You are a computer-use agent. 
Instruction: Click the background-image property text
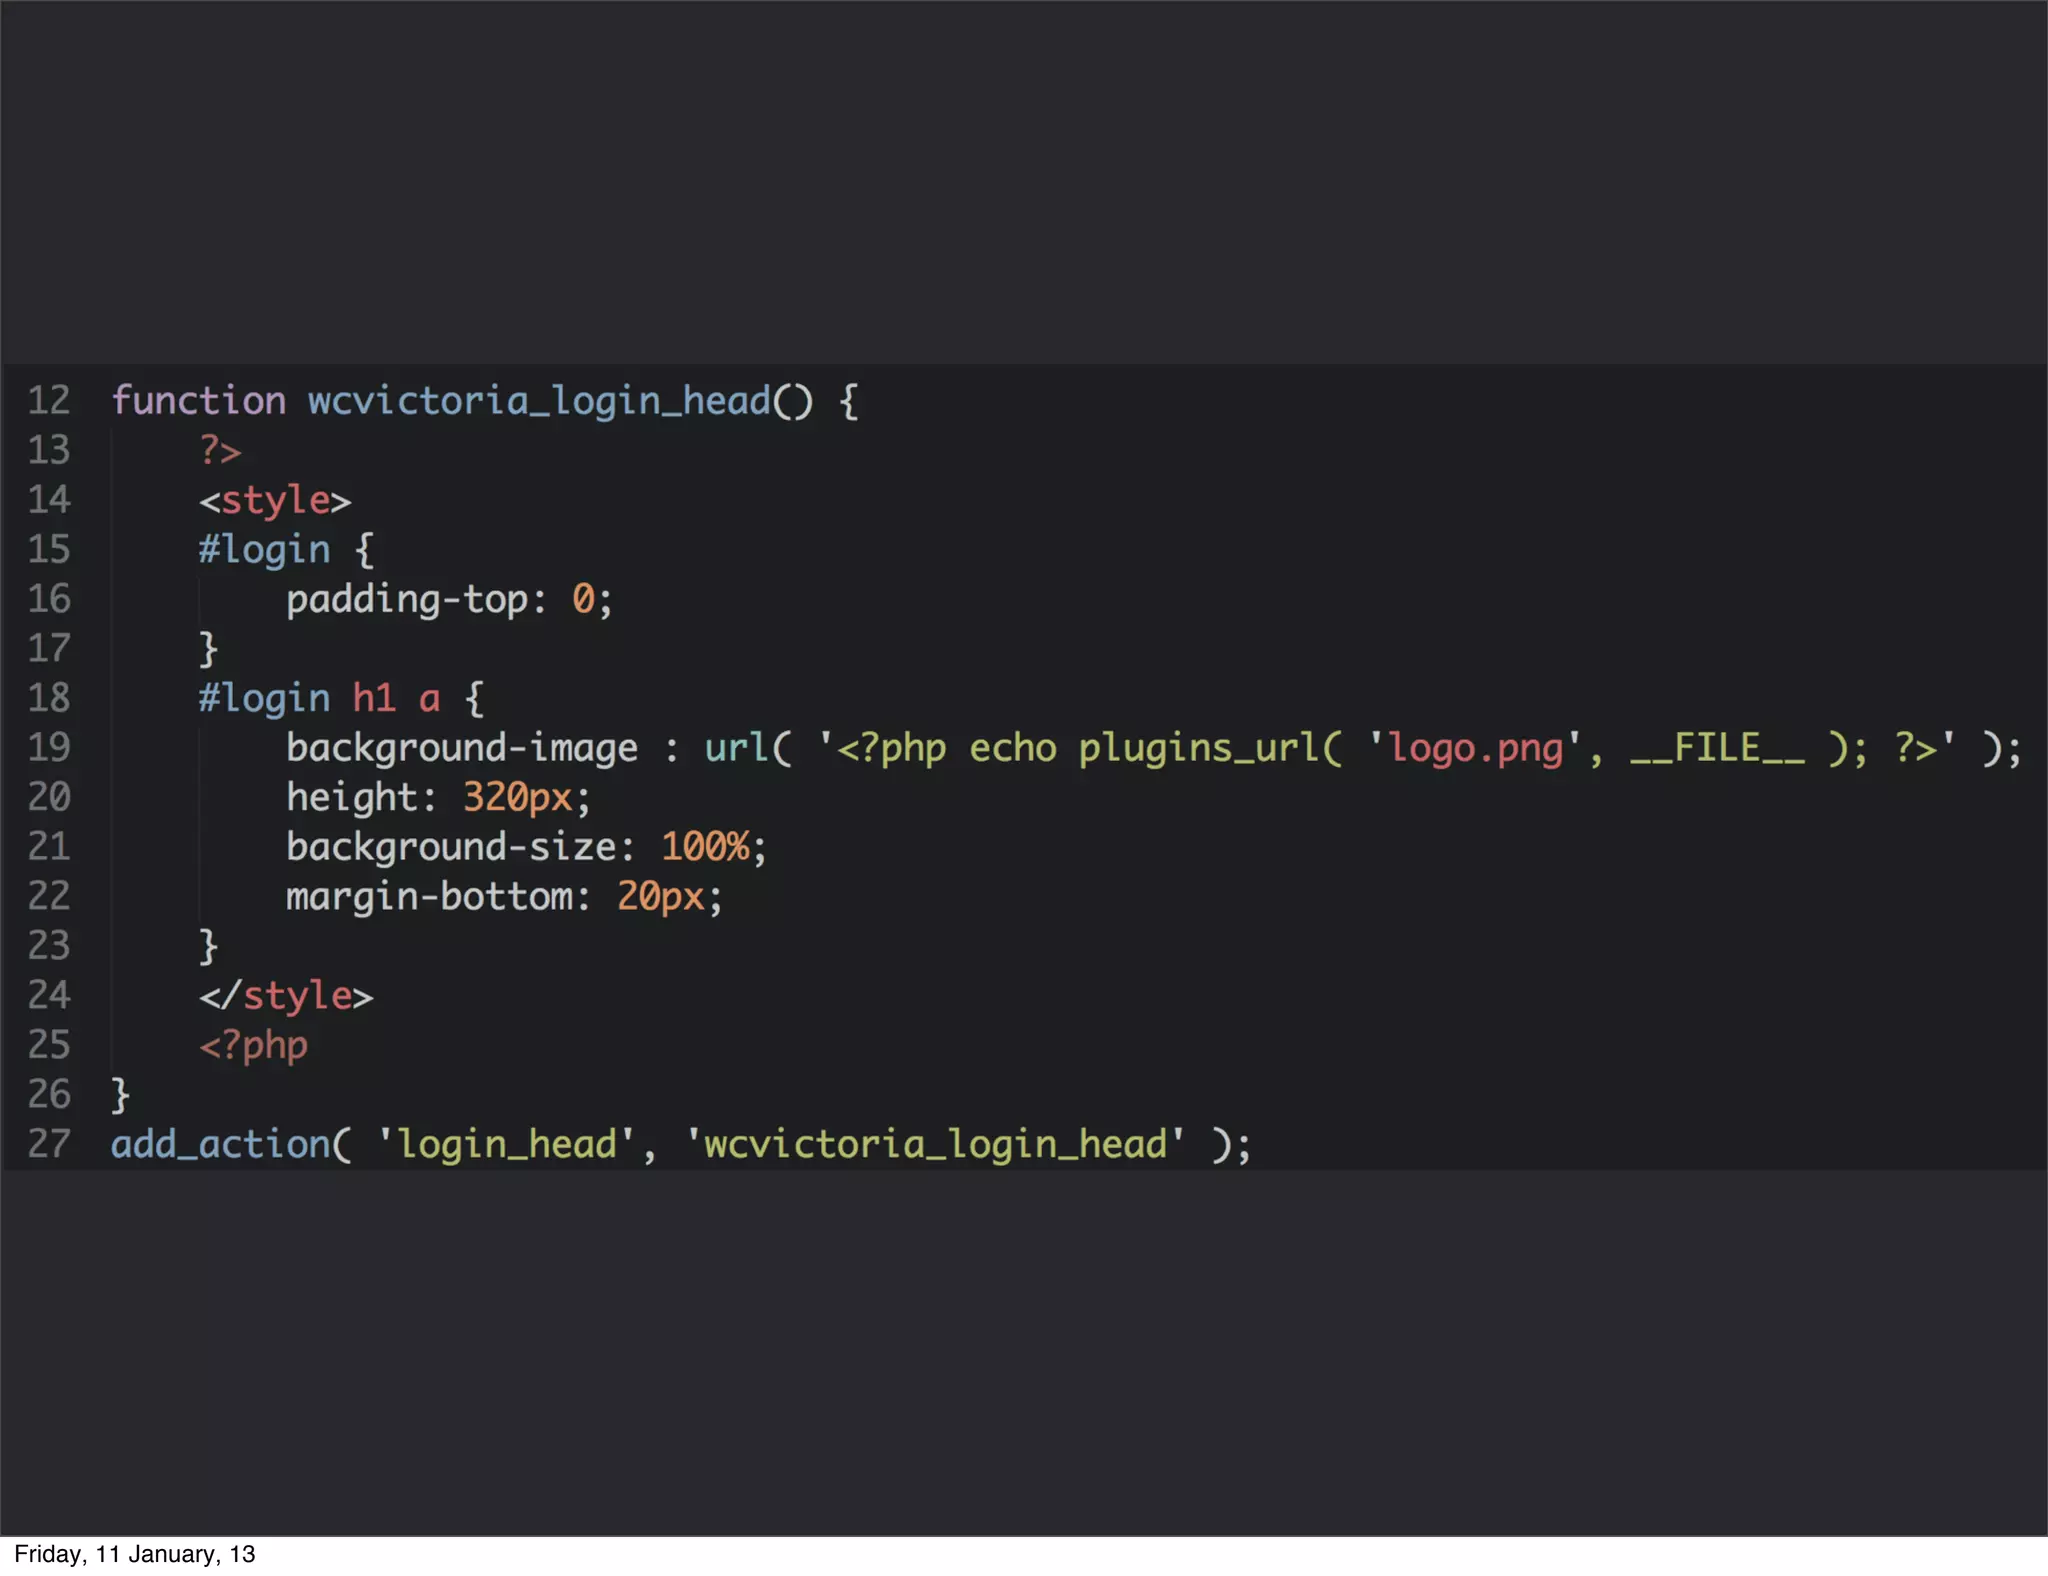coord(461,748)
